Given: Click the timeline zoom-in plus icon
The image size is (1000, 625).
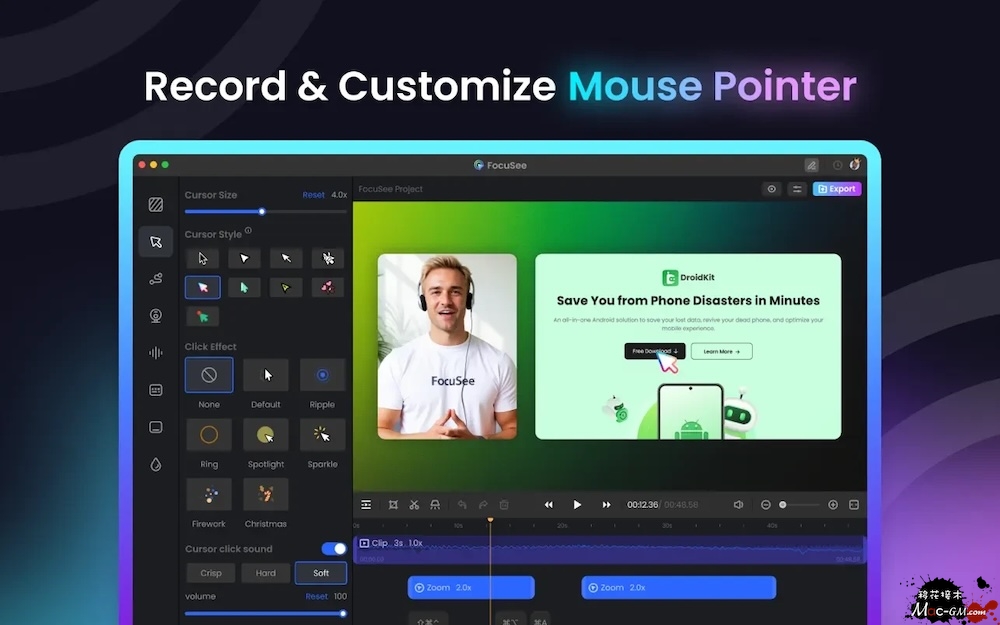Looking at the screenshot, I should coord(833,505).
